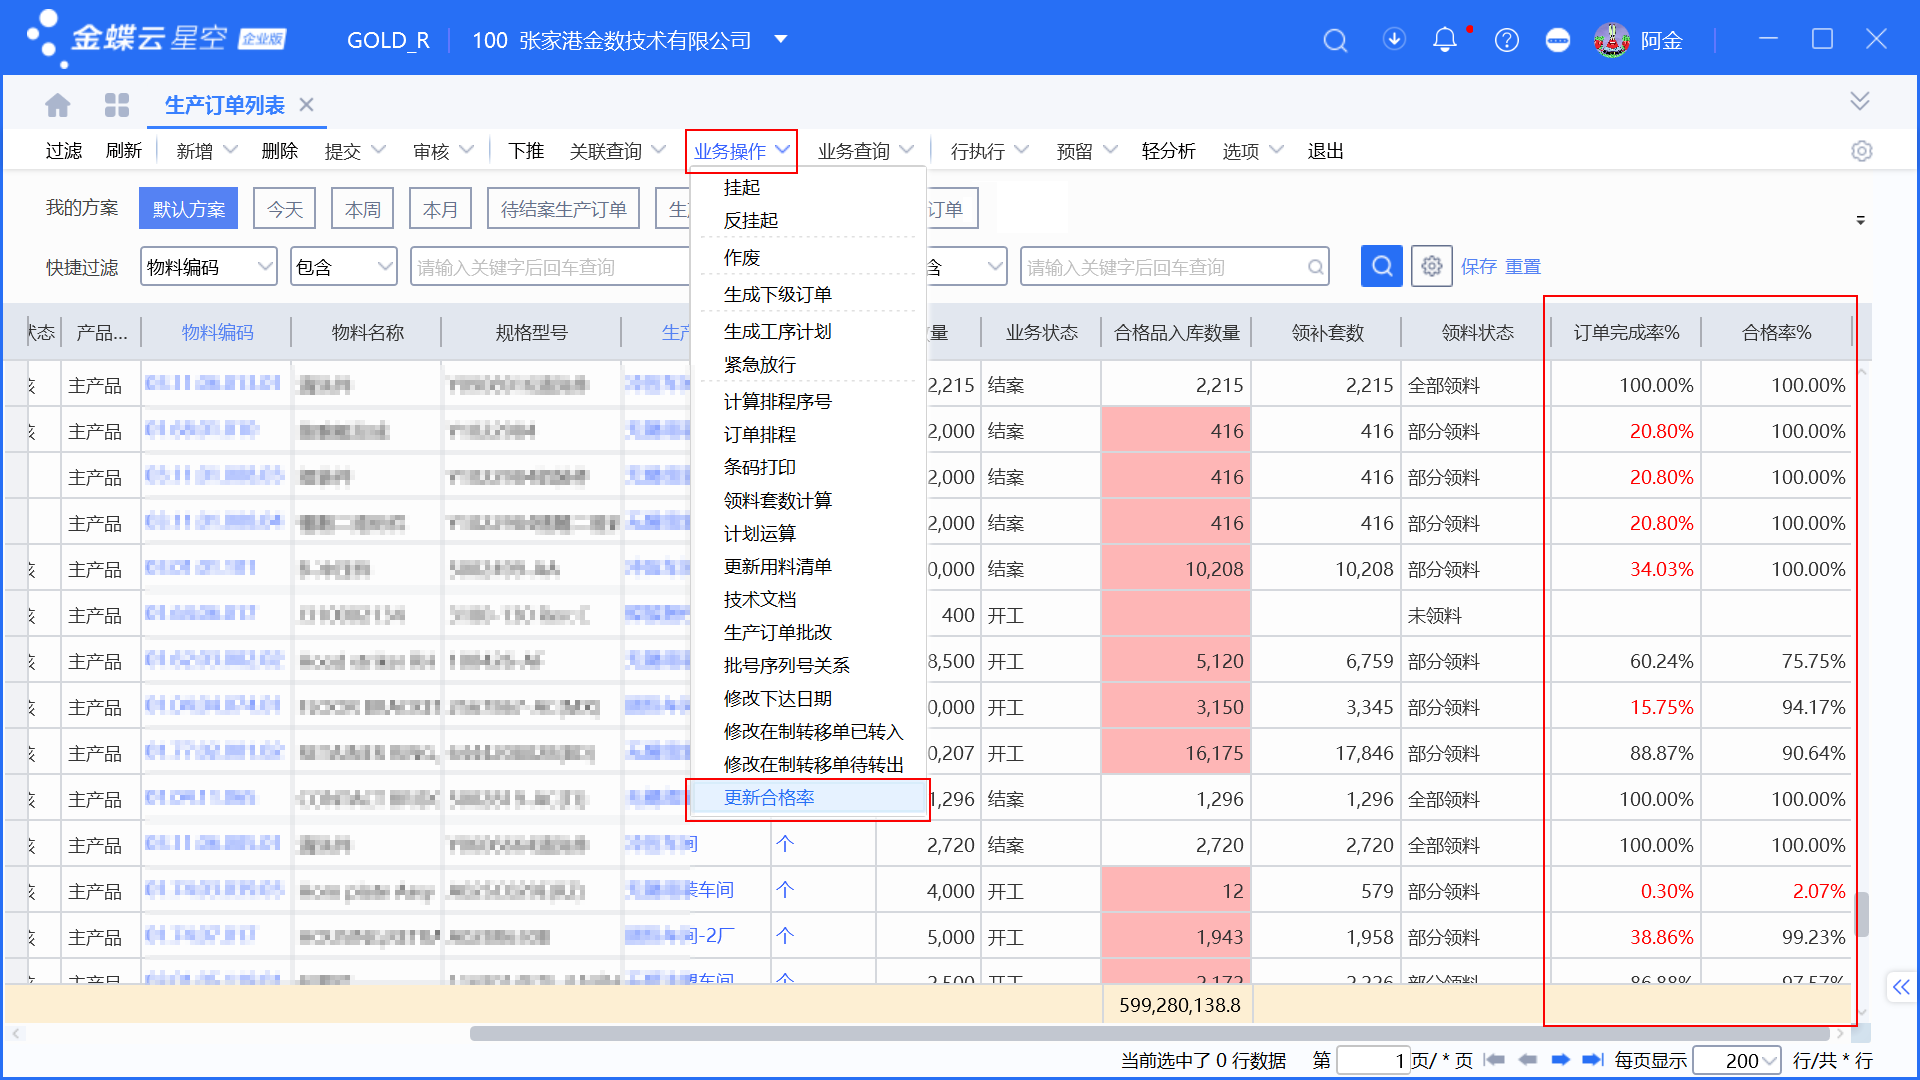
Task: Click horizontal scrollbar thumb under table
Action: pyautogui.click(x=1150, y=1033)
